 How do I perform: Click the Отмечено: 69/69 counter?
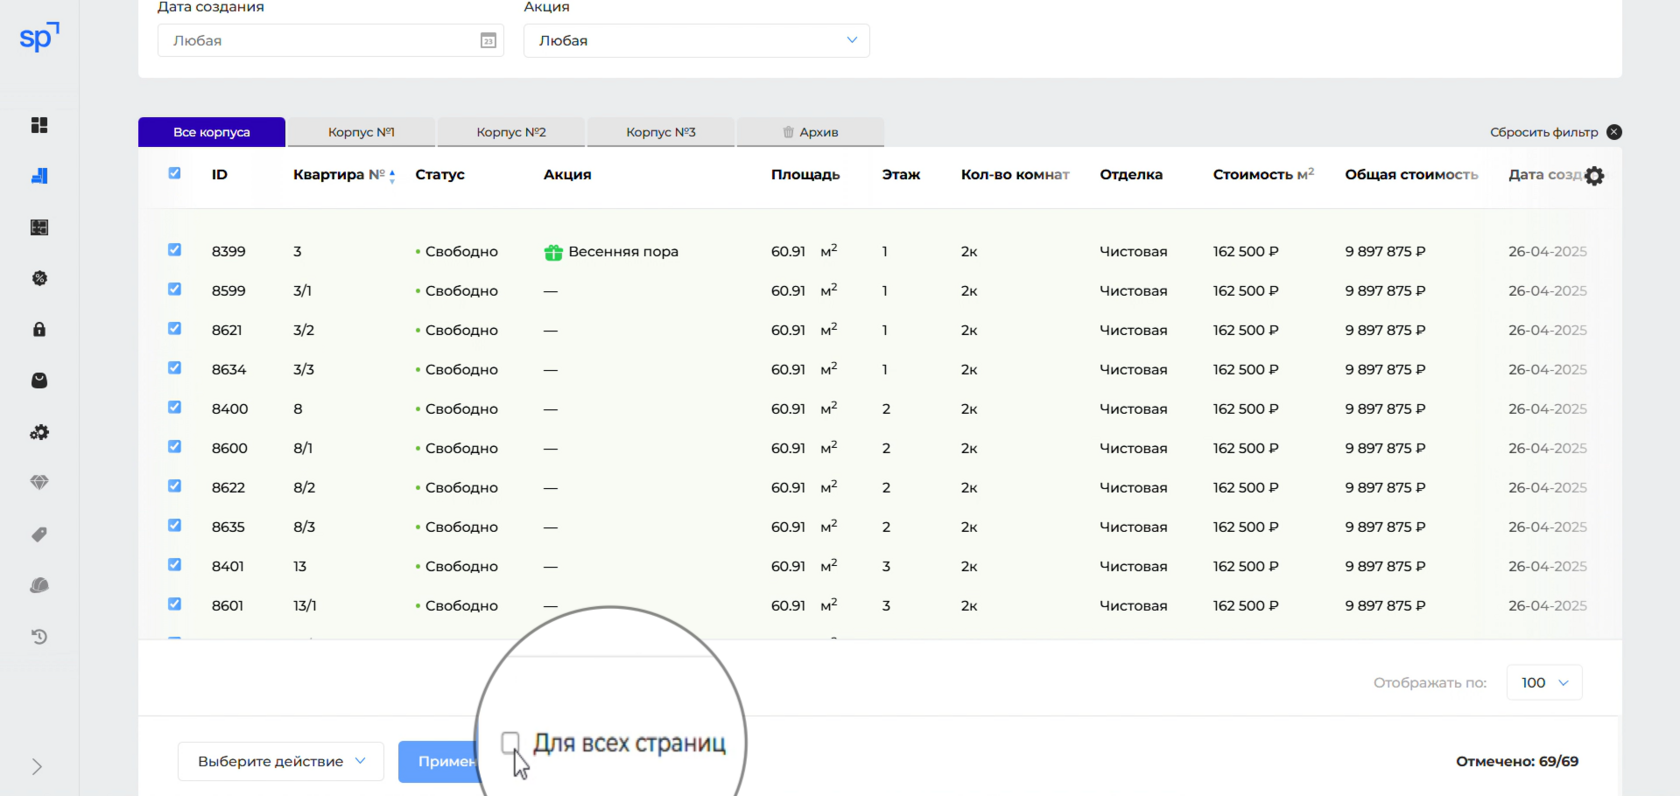pos(1517,762)
